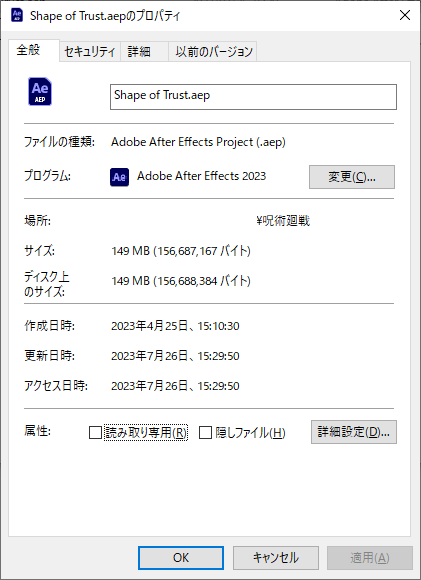Close the properties dialog with X

(x=405, y=15)
